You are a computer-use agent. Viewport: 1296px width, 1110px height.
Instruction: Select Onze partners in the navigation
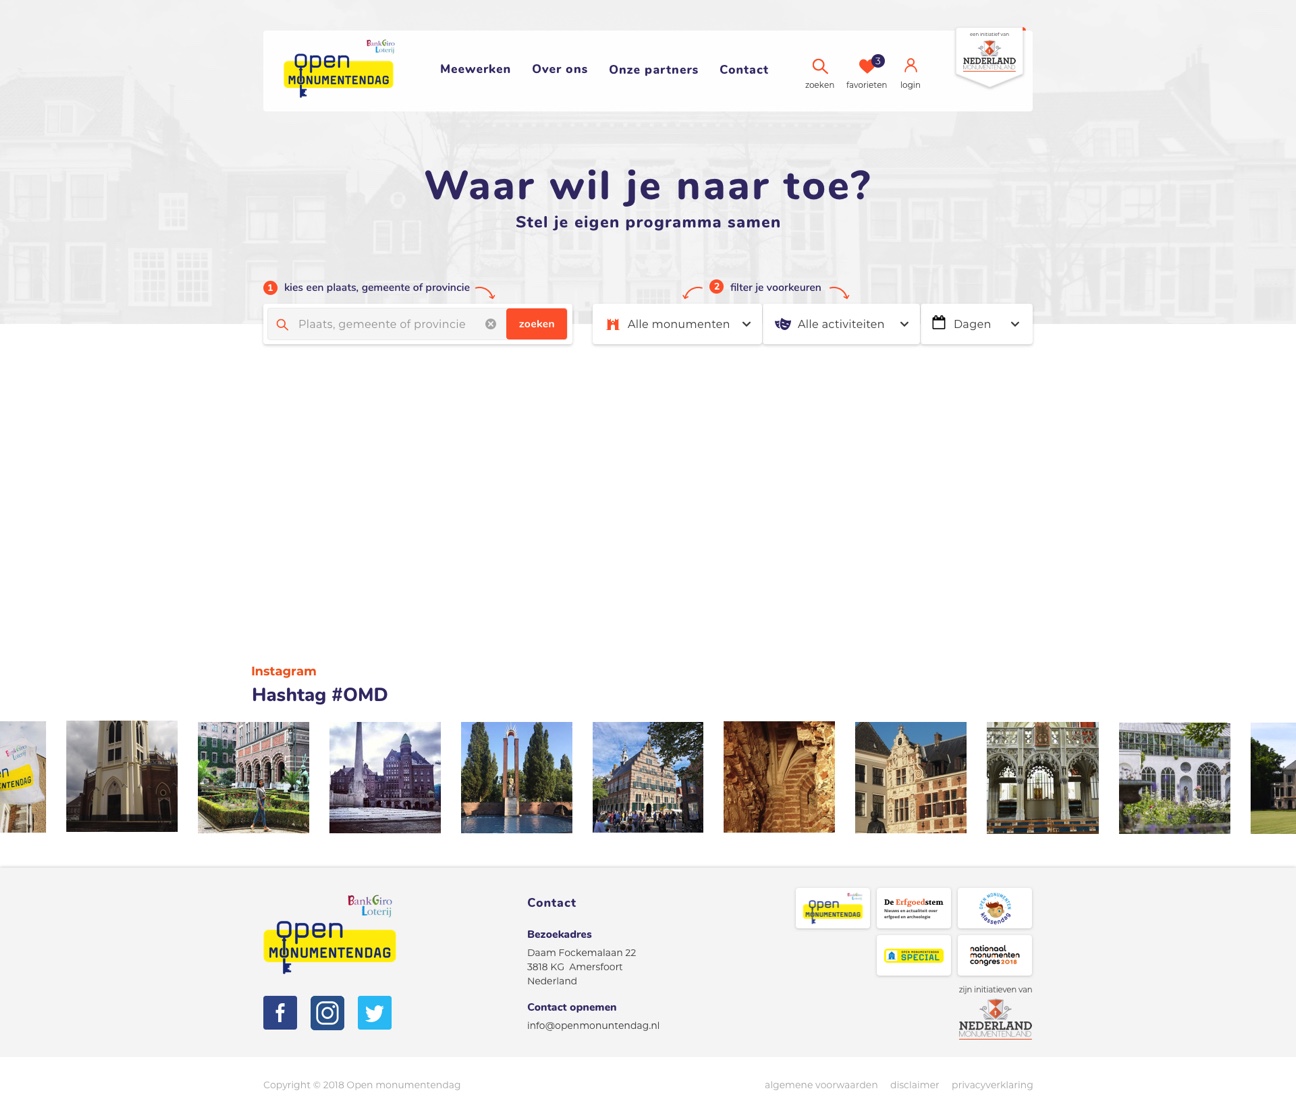point(654,70)
